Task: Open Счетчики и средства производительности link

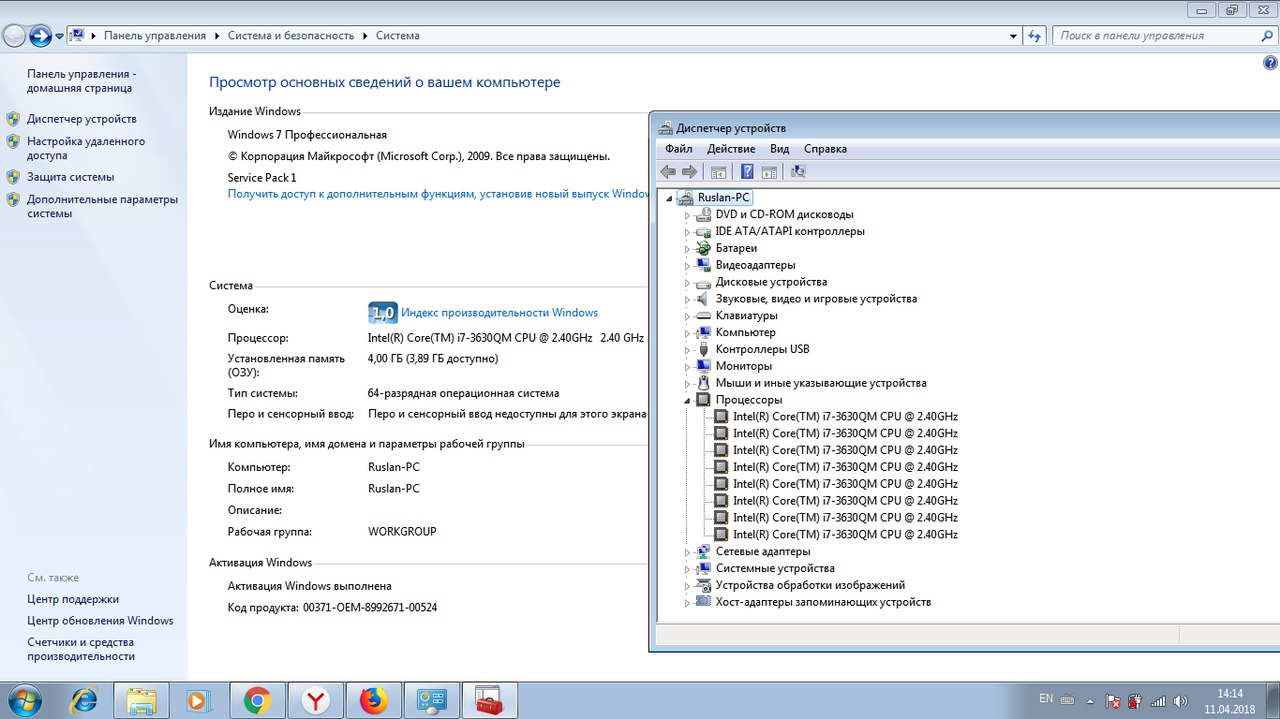Action: pyautogui.click(x=81, y=649)
